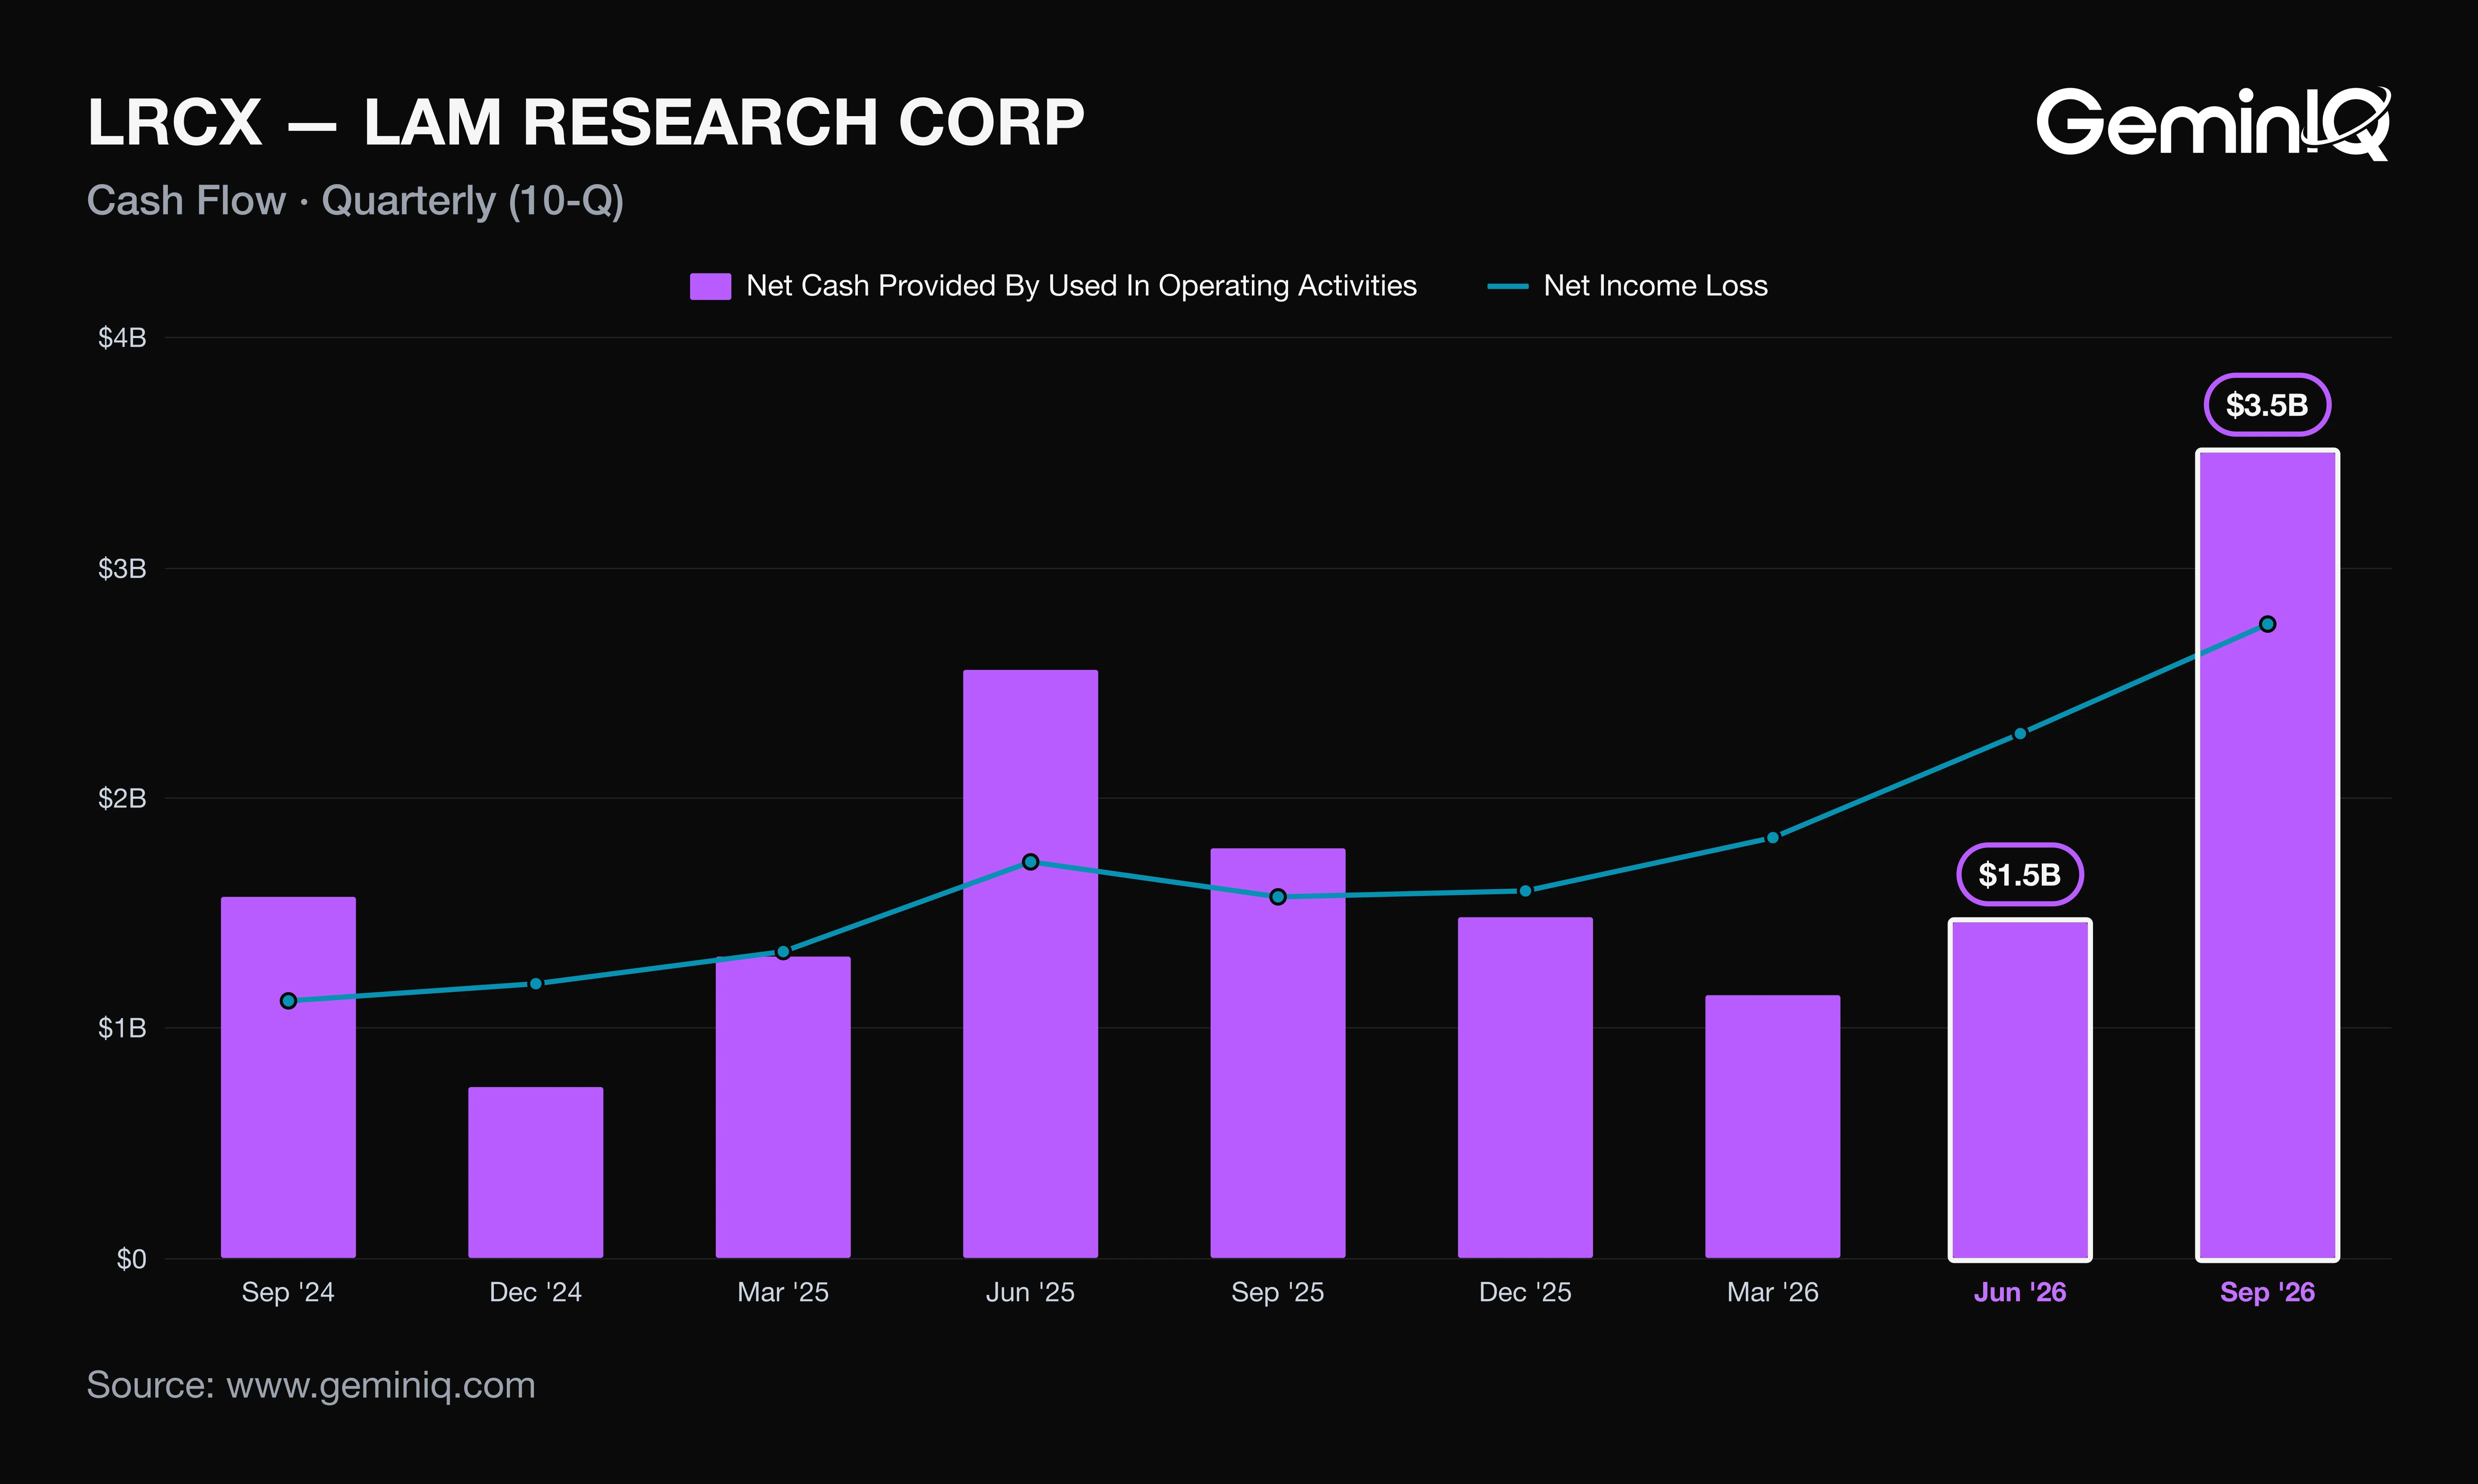Viewport: 2478px width, 1484px height.
Task: Toggle Net Income Loss legend line
Action: 1507,286
